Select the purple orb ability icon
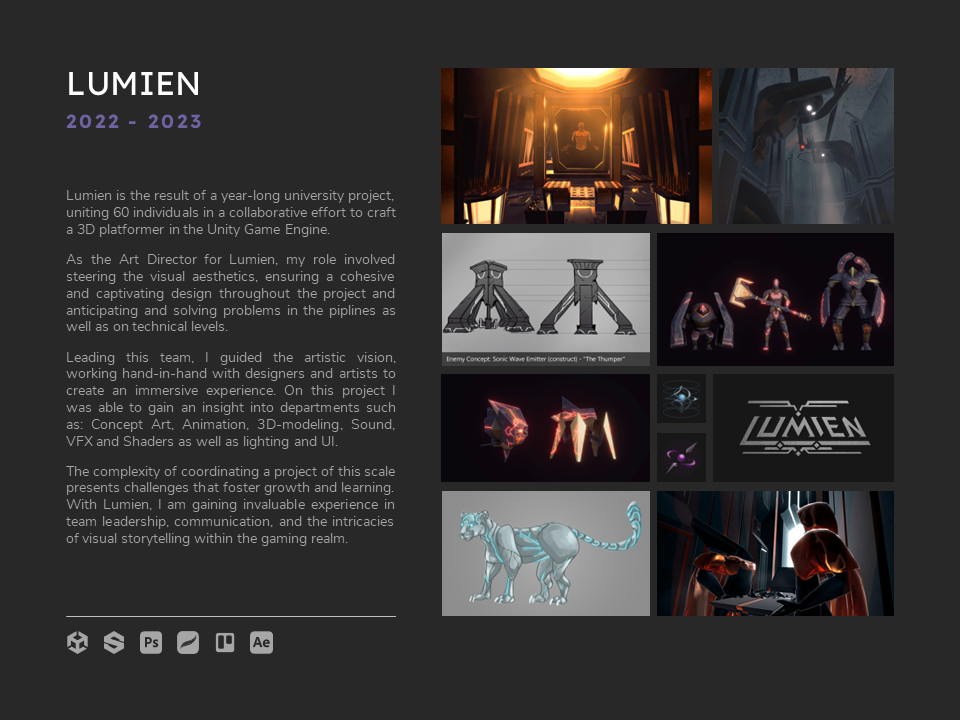 coord(681,457)
